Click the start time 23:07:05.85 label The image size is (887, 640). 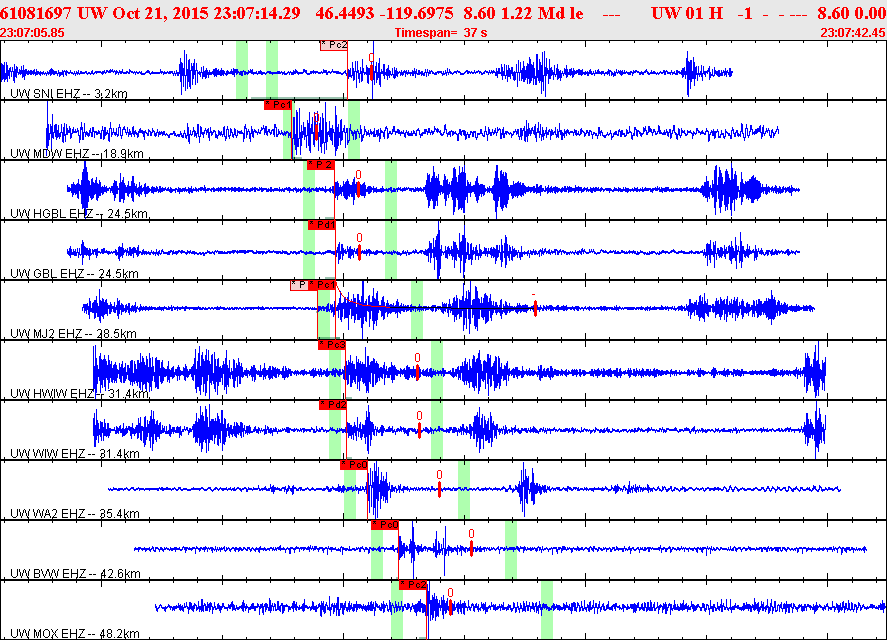point(32,33)
